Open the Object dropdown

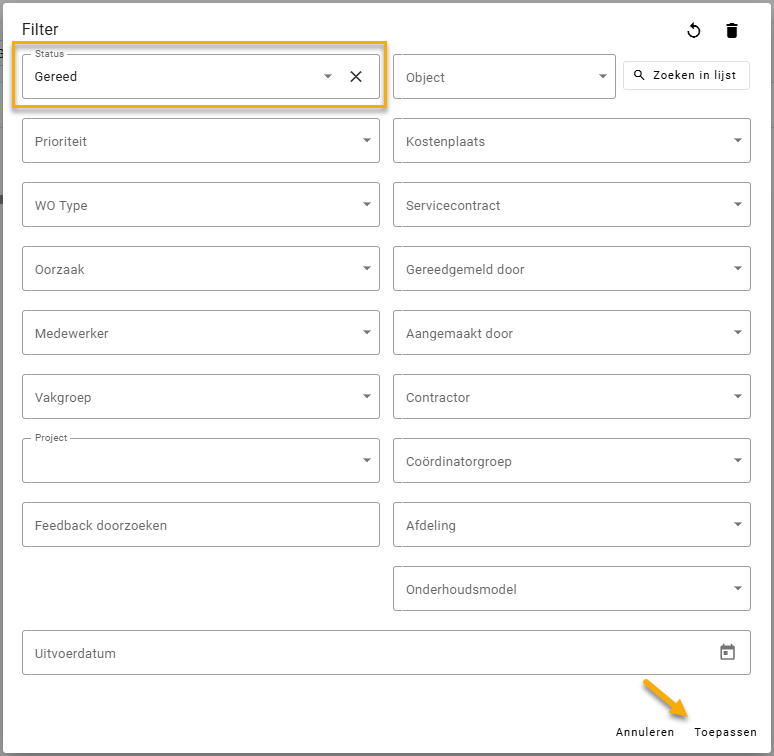tap(504, 77)
